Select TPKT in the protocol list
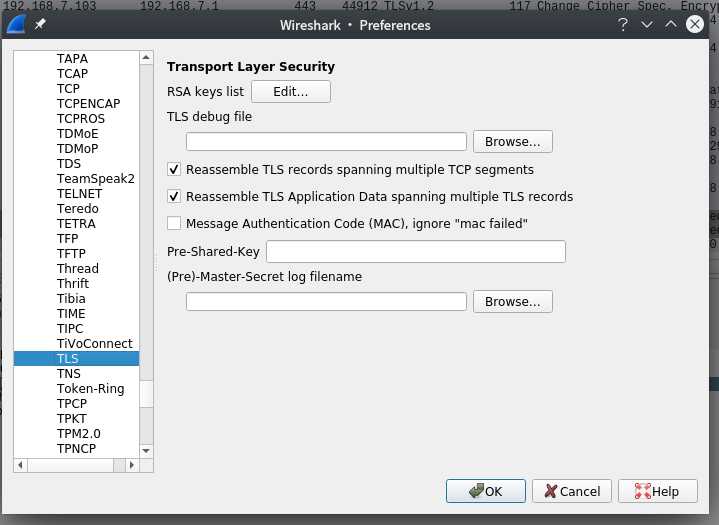Screen dimensions: 719x525 pyautogui.click(x=71, y=419)
